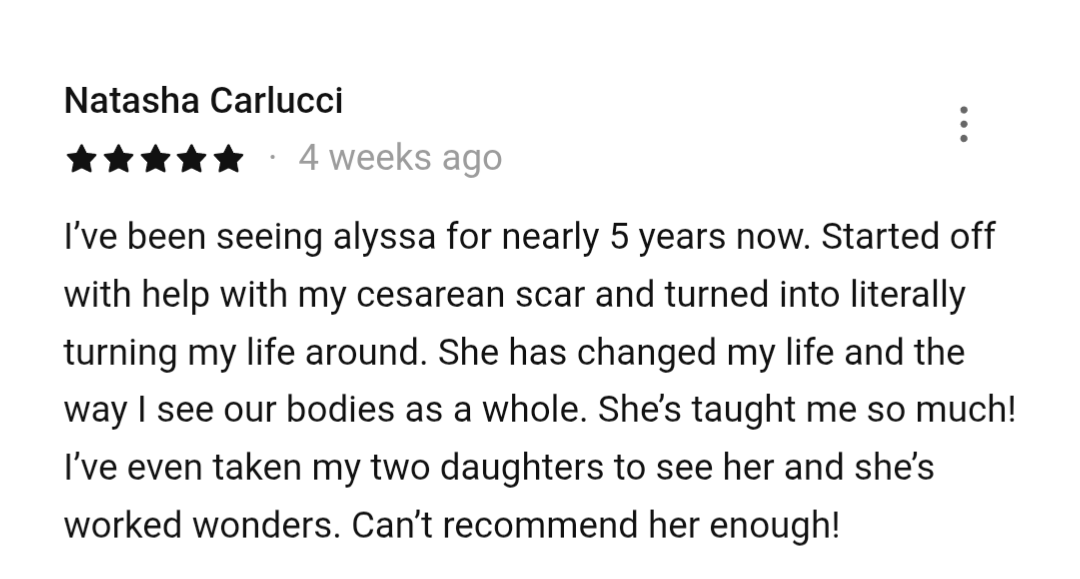1080x579 pixels.
Task: Click the third rating star
Action: pyautogui.click(x=155, y=158)
